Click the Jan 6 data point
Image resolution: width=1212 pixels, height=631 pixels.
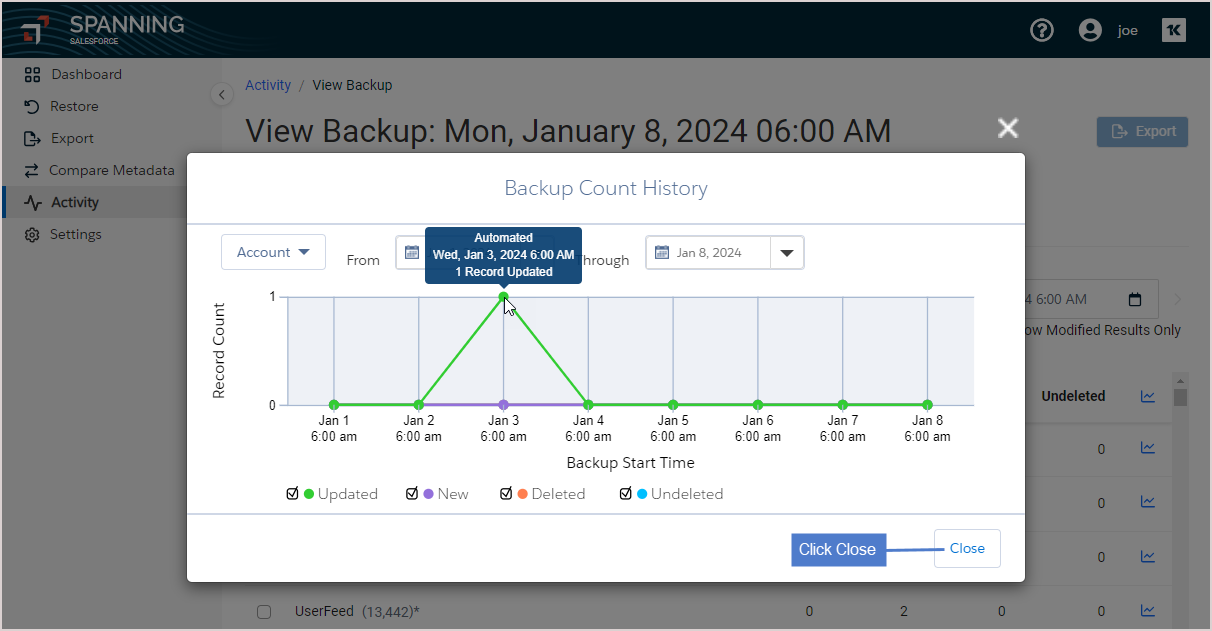pos(758,405)
